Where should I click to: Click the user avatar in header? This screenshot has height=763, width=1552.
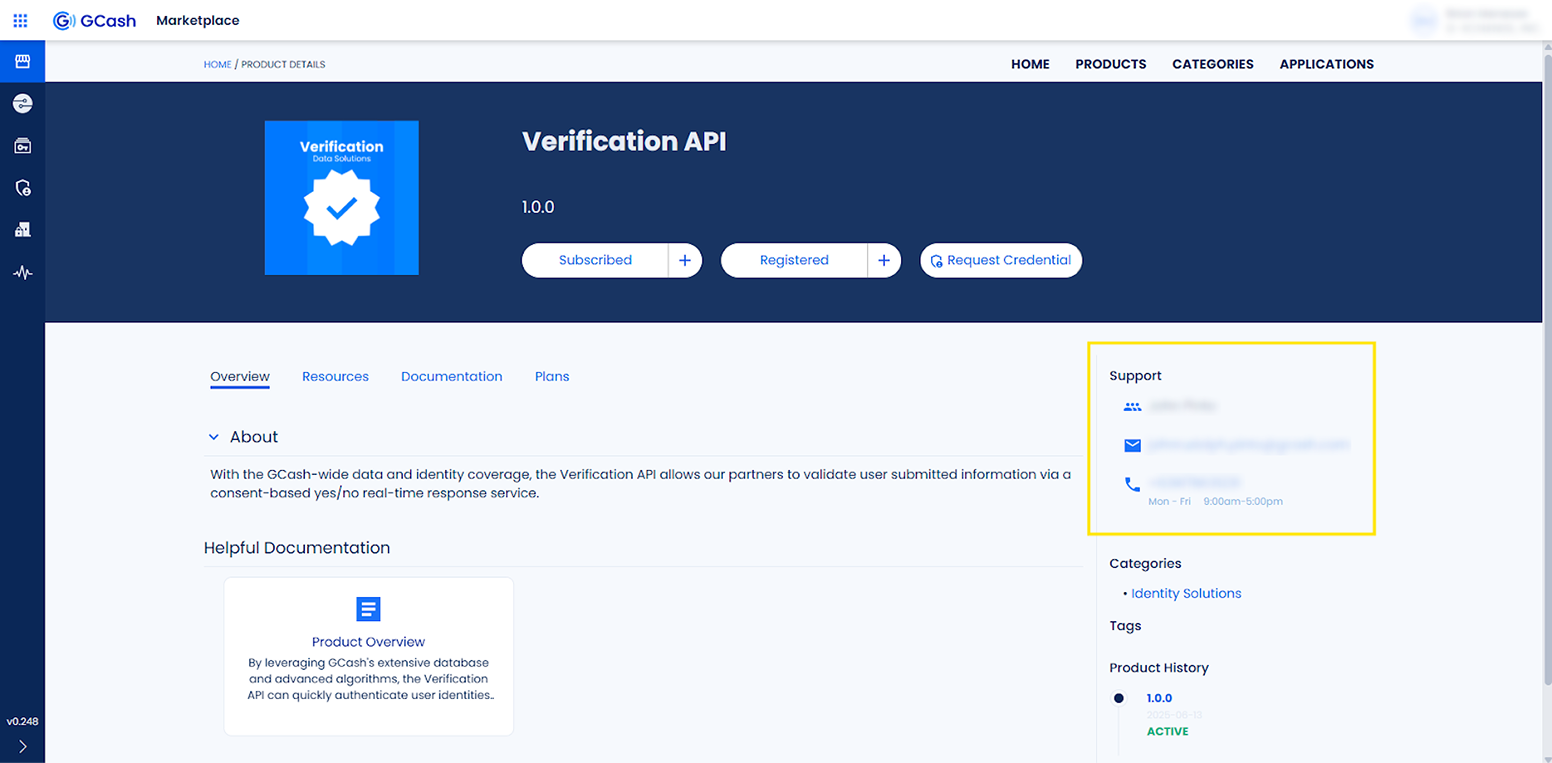tap(1424, 21)
